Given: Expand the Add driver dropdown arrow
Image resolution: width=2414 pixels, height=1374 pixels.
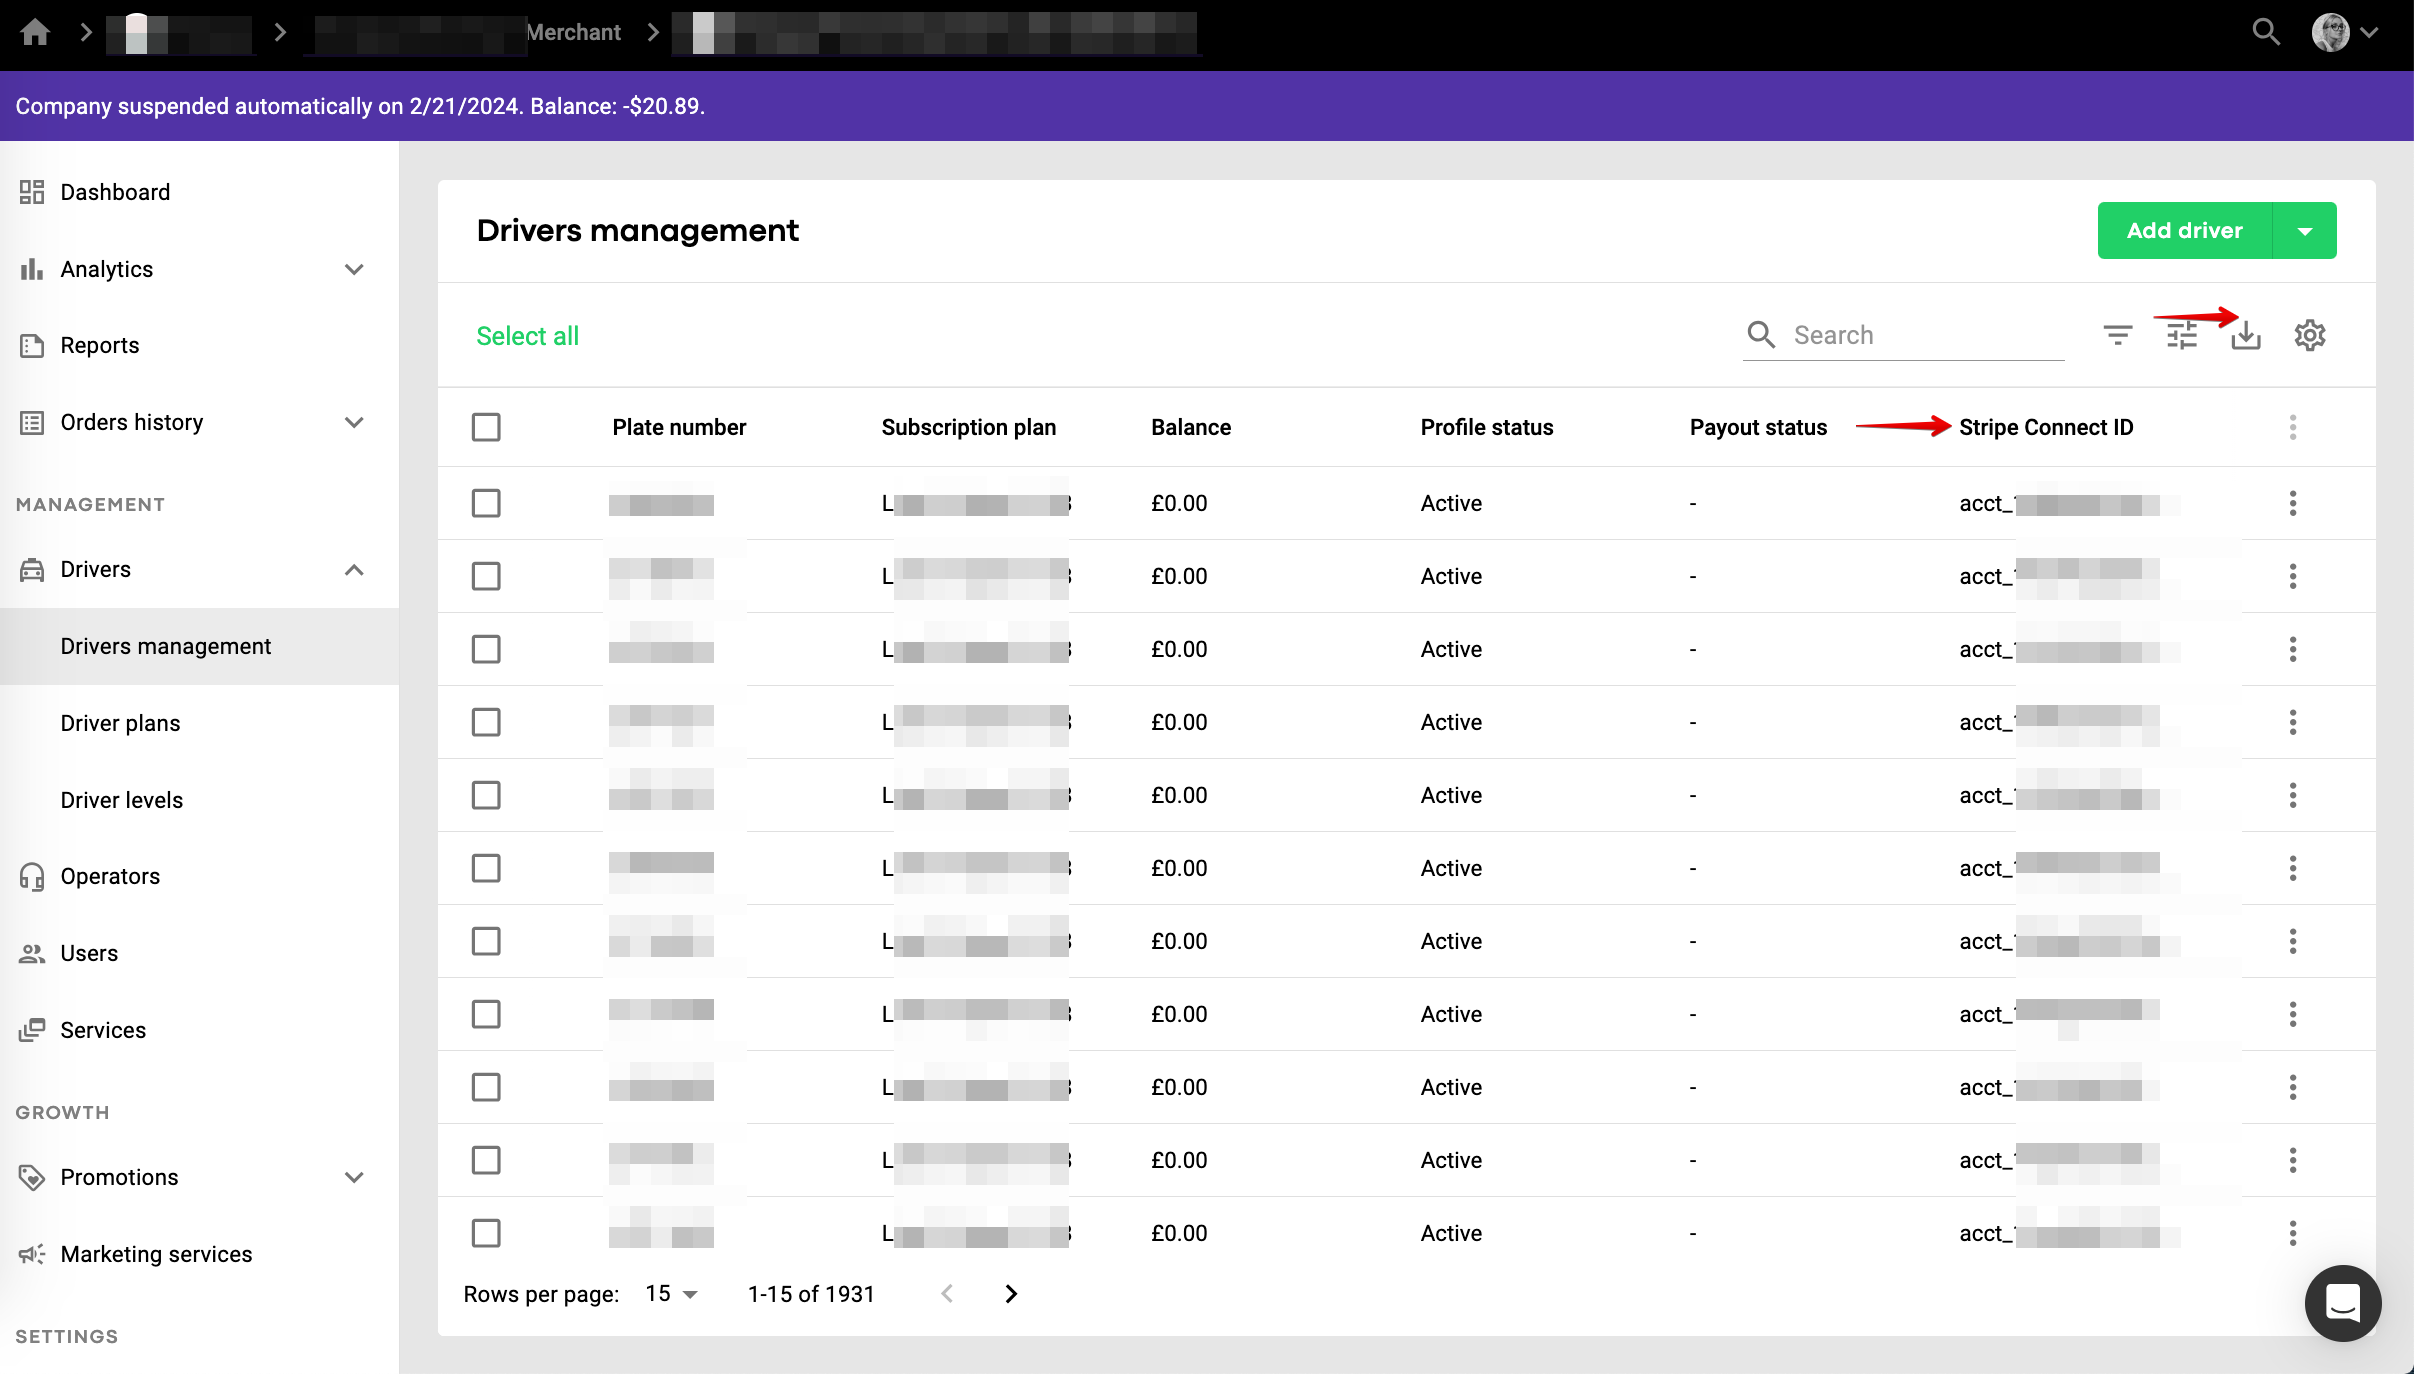Looking at the screenshot, I should tap(2304, 231).
